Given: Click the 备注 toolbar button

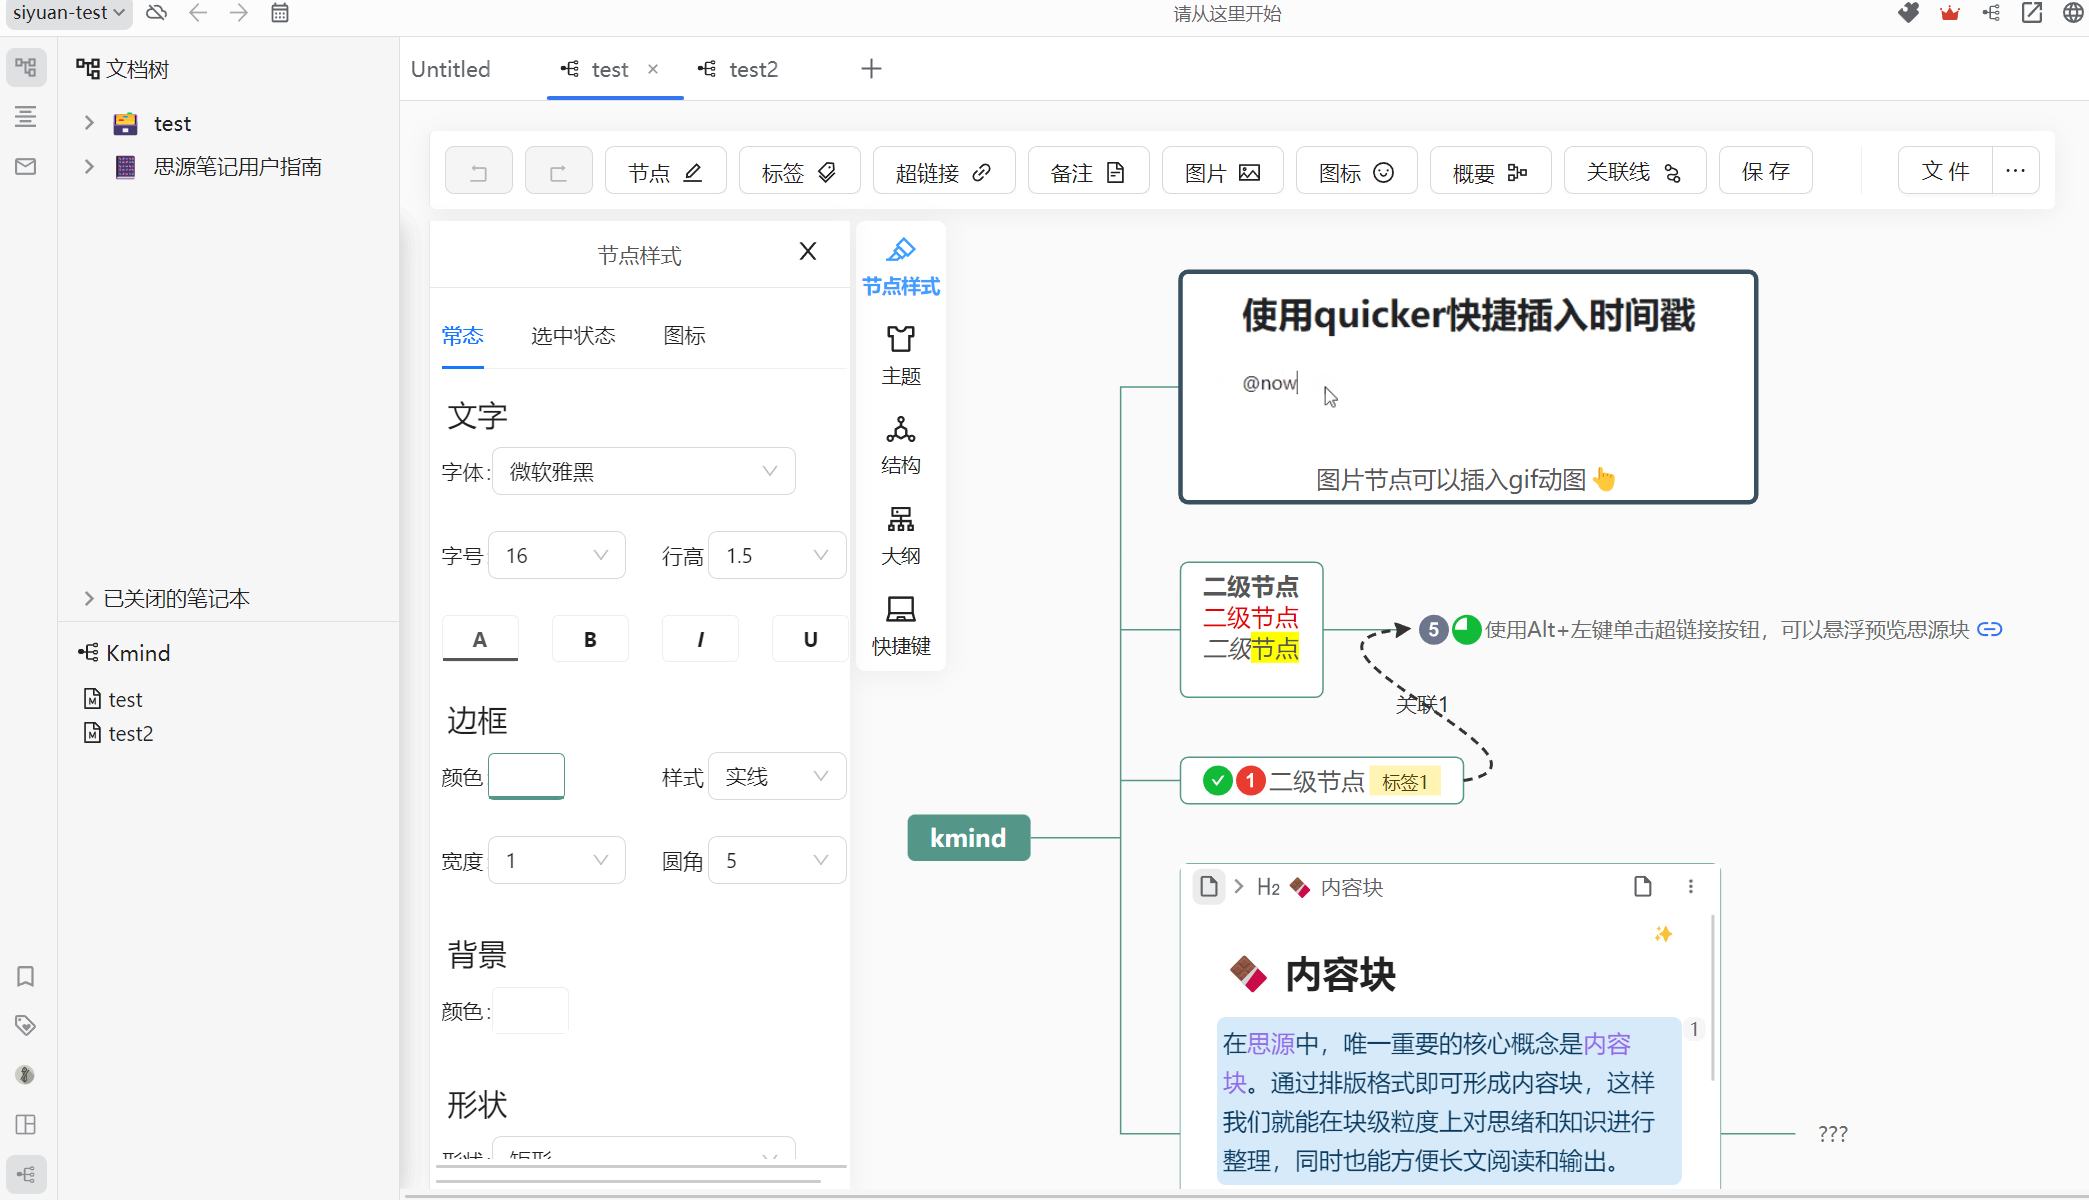Looking at the screenshot, I should coord(1088,172).
